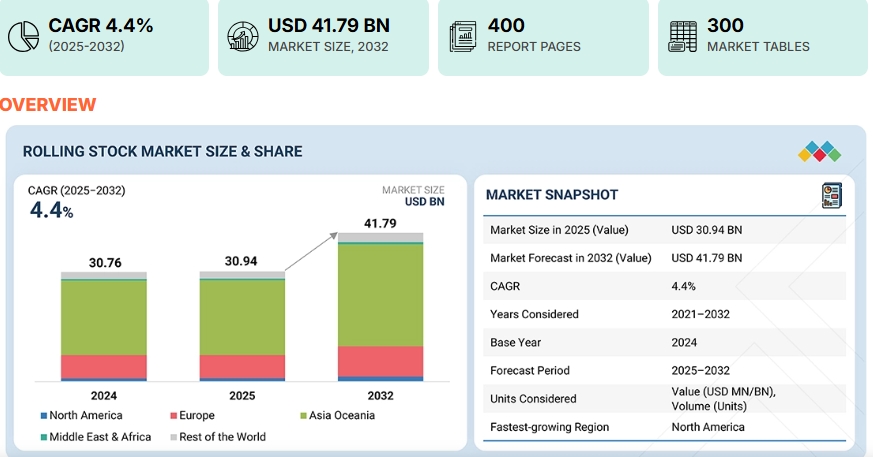The image size is (873, 457).
Task: Click the growth arrow pointing to 41.79
Action: (310, 251)
